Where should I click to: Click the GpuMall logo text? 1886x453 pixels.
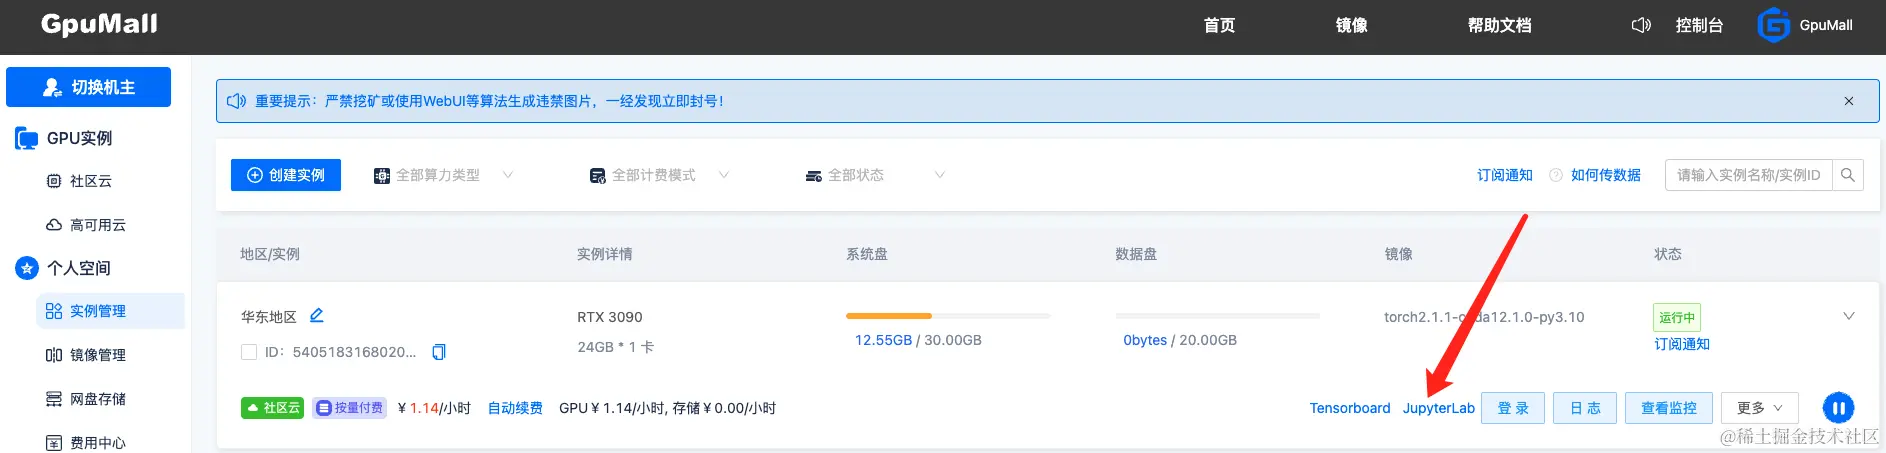99,25
